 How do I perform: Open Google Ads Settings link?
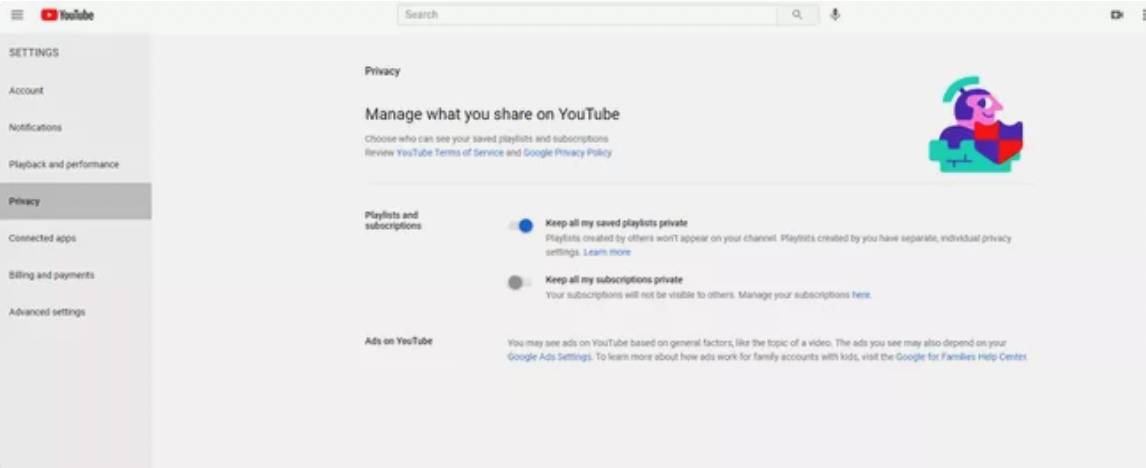[x=550, y=357]
